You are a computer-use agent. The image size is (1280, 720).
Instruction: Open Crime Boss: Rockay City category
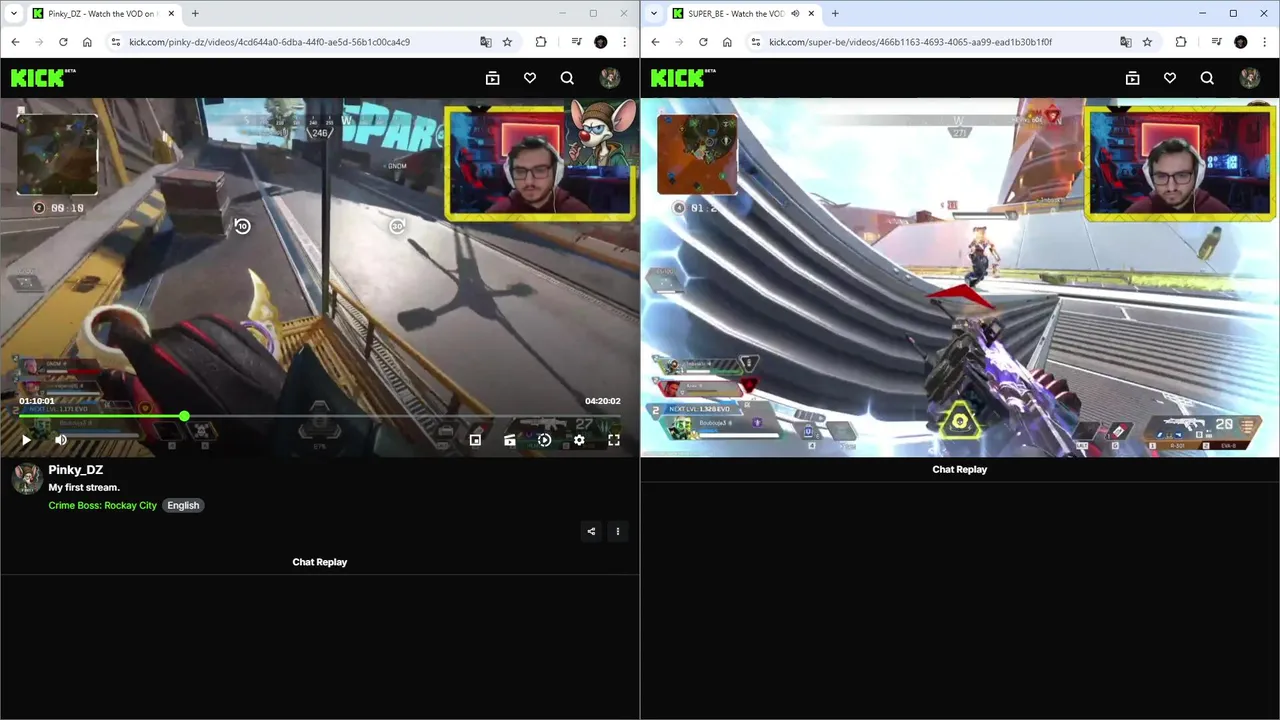coord(102,505)
